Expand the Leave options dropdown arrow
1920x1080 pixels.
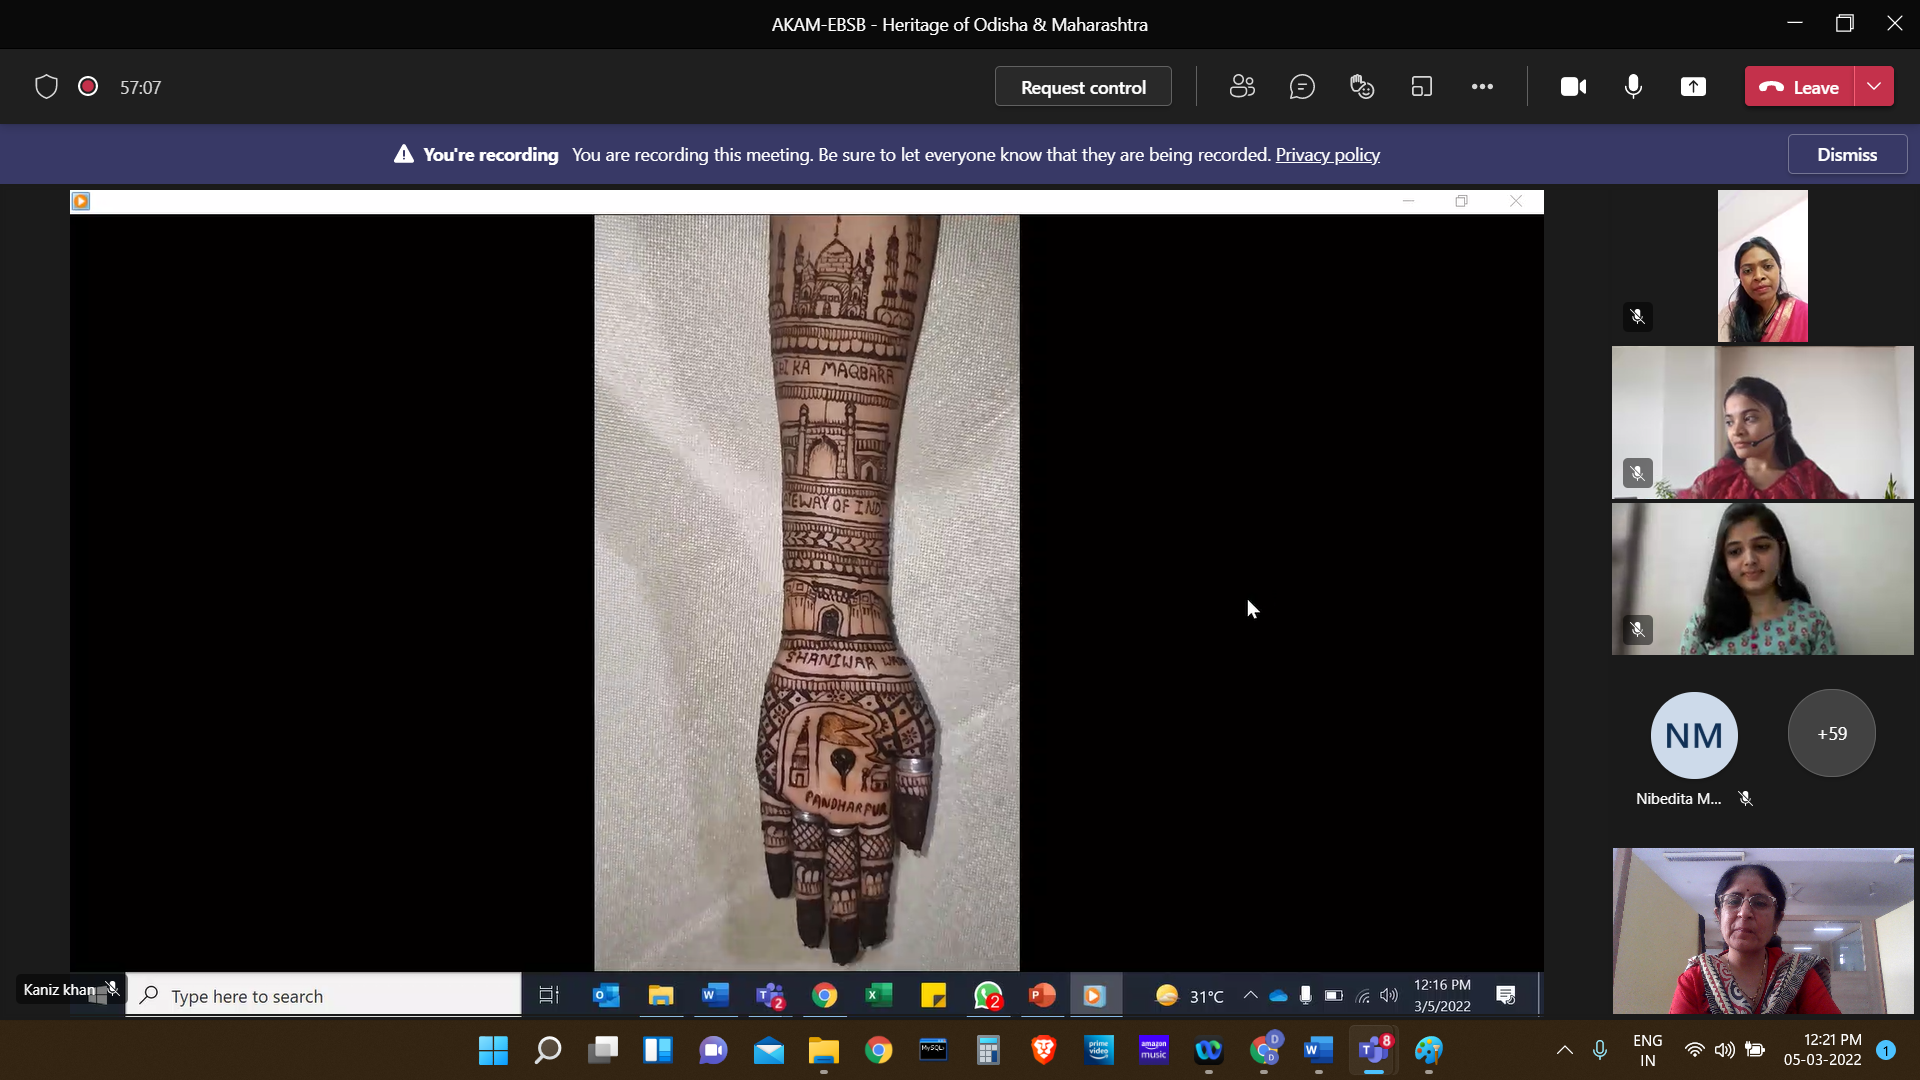(1874, 87)
